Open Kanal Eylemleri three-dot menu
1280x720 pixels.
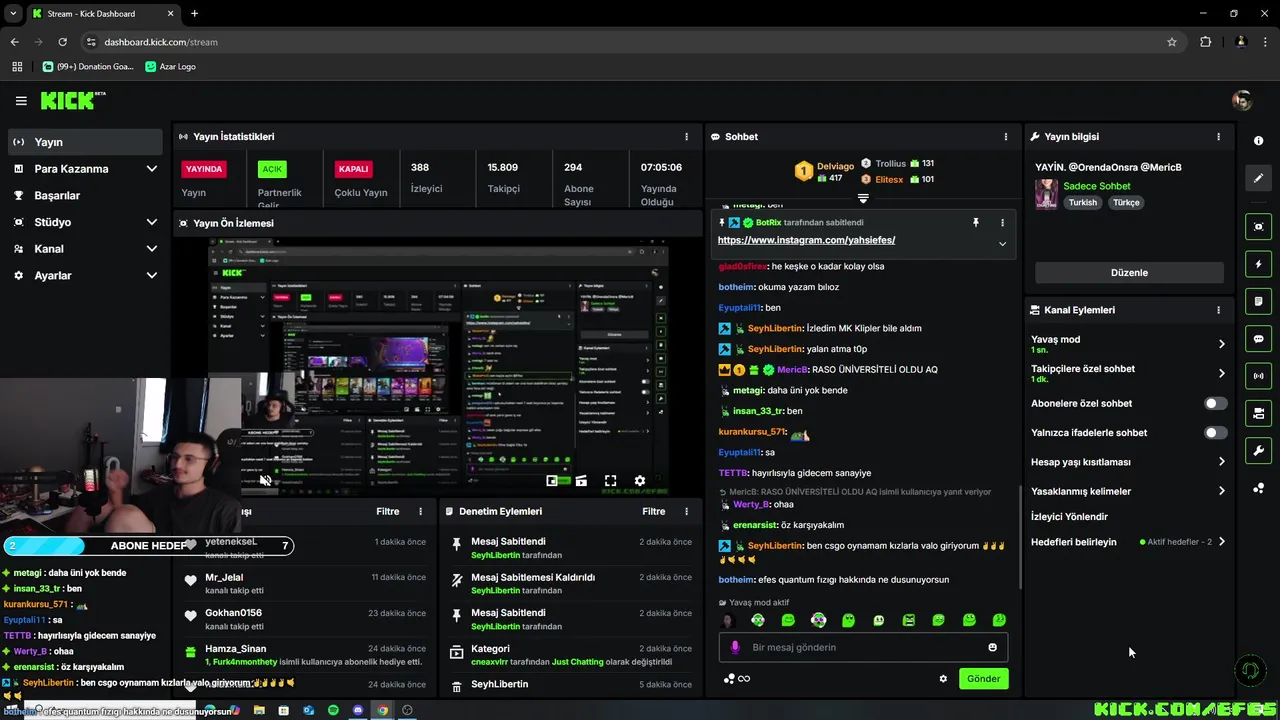click(1218, 310)
